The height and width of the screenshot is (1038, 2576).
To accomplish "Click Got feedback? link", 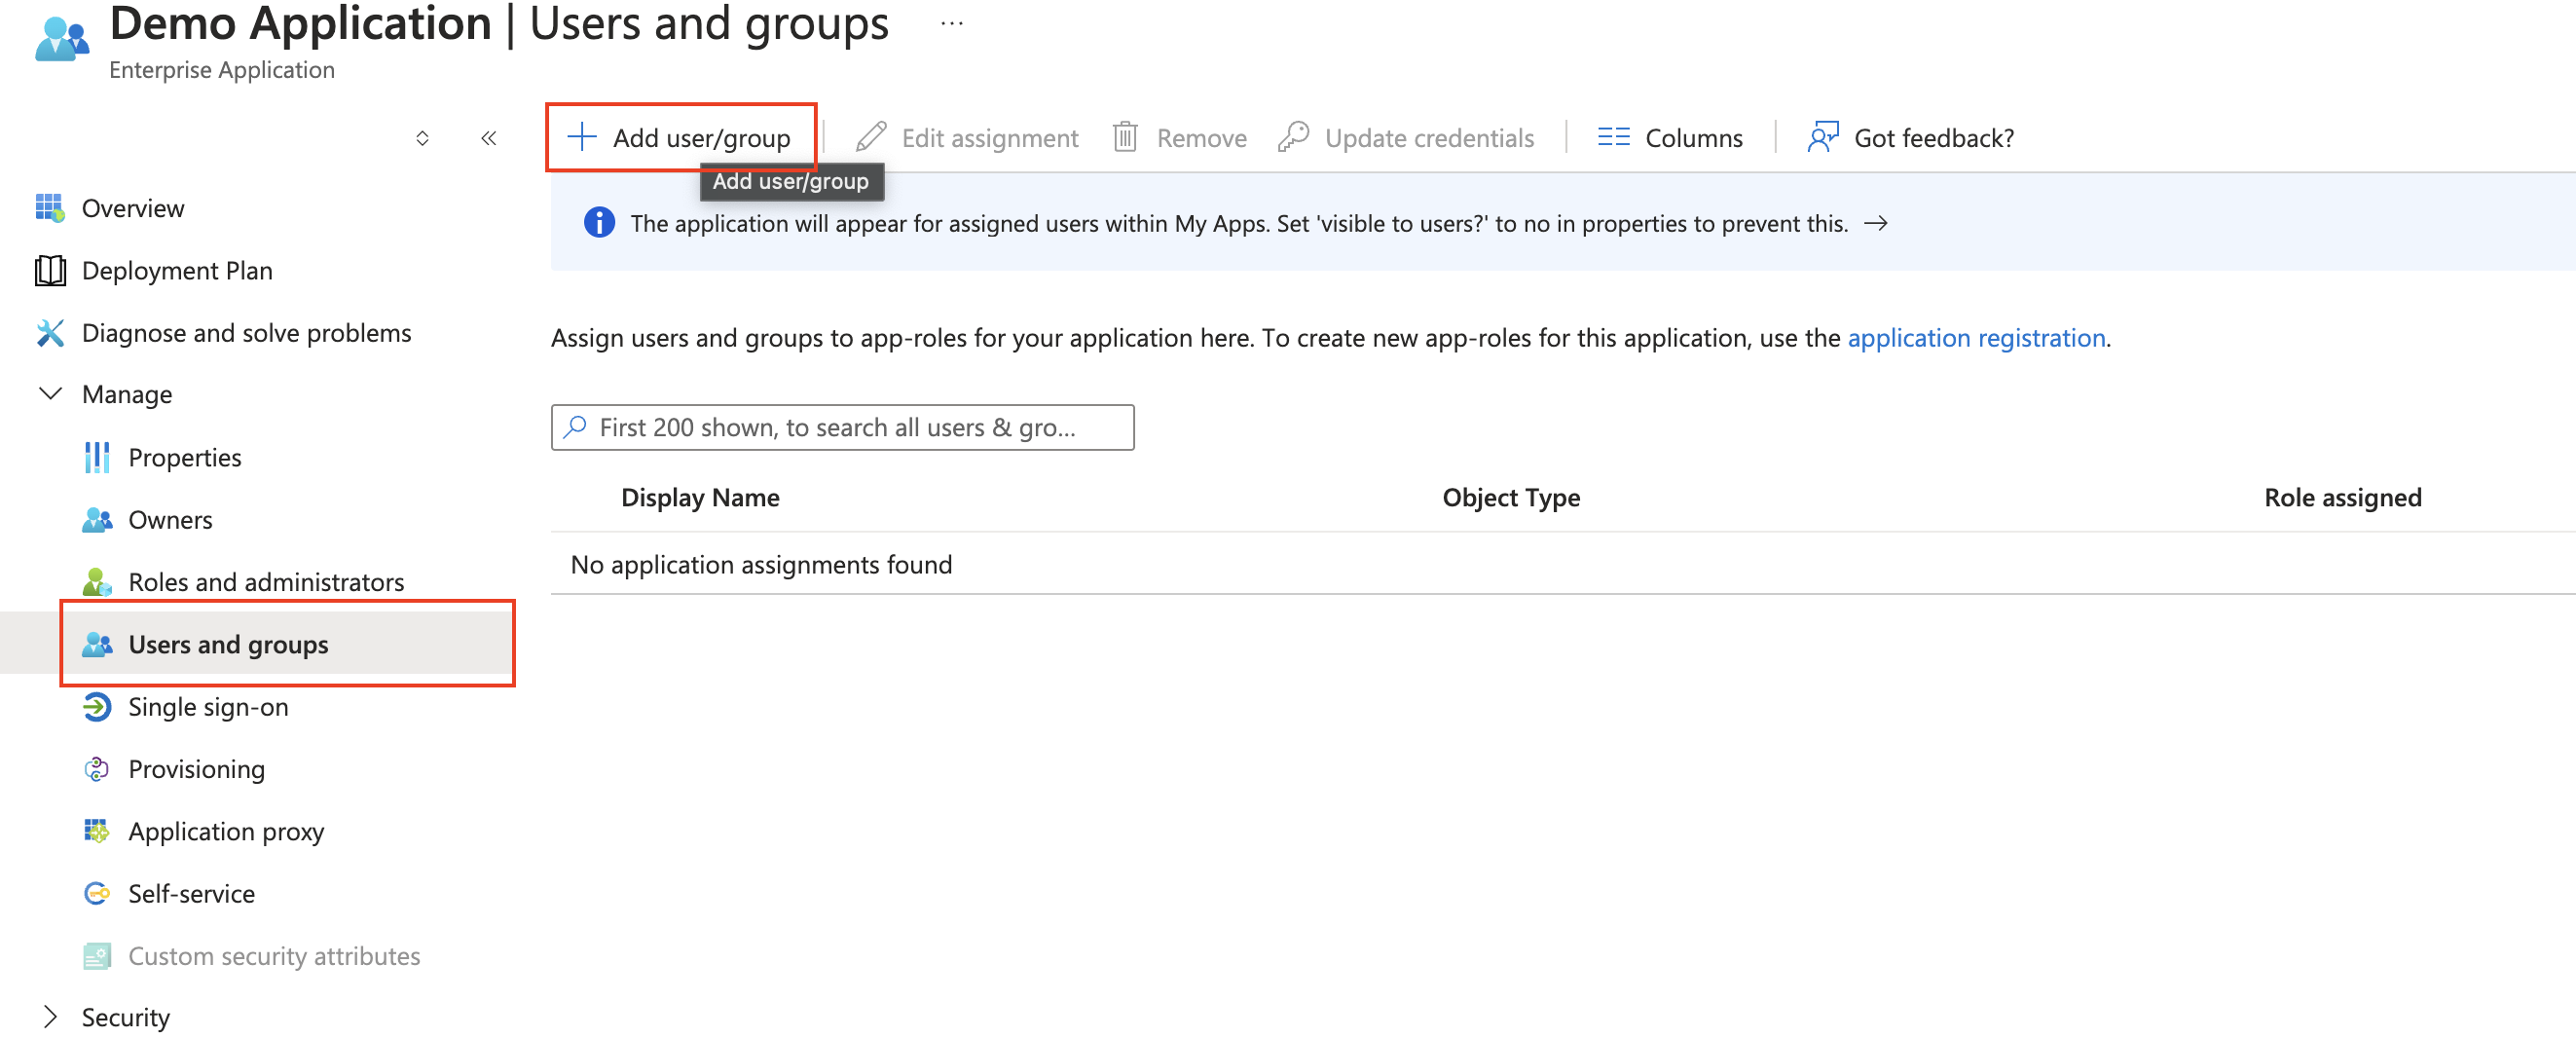I will 1933,137.
